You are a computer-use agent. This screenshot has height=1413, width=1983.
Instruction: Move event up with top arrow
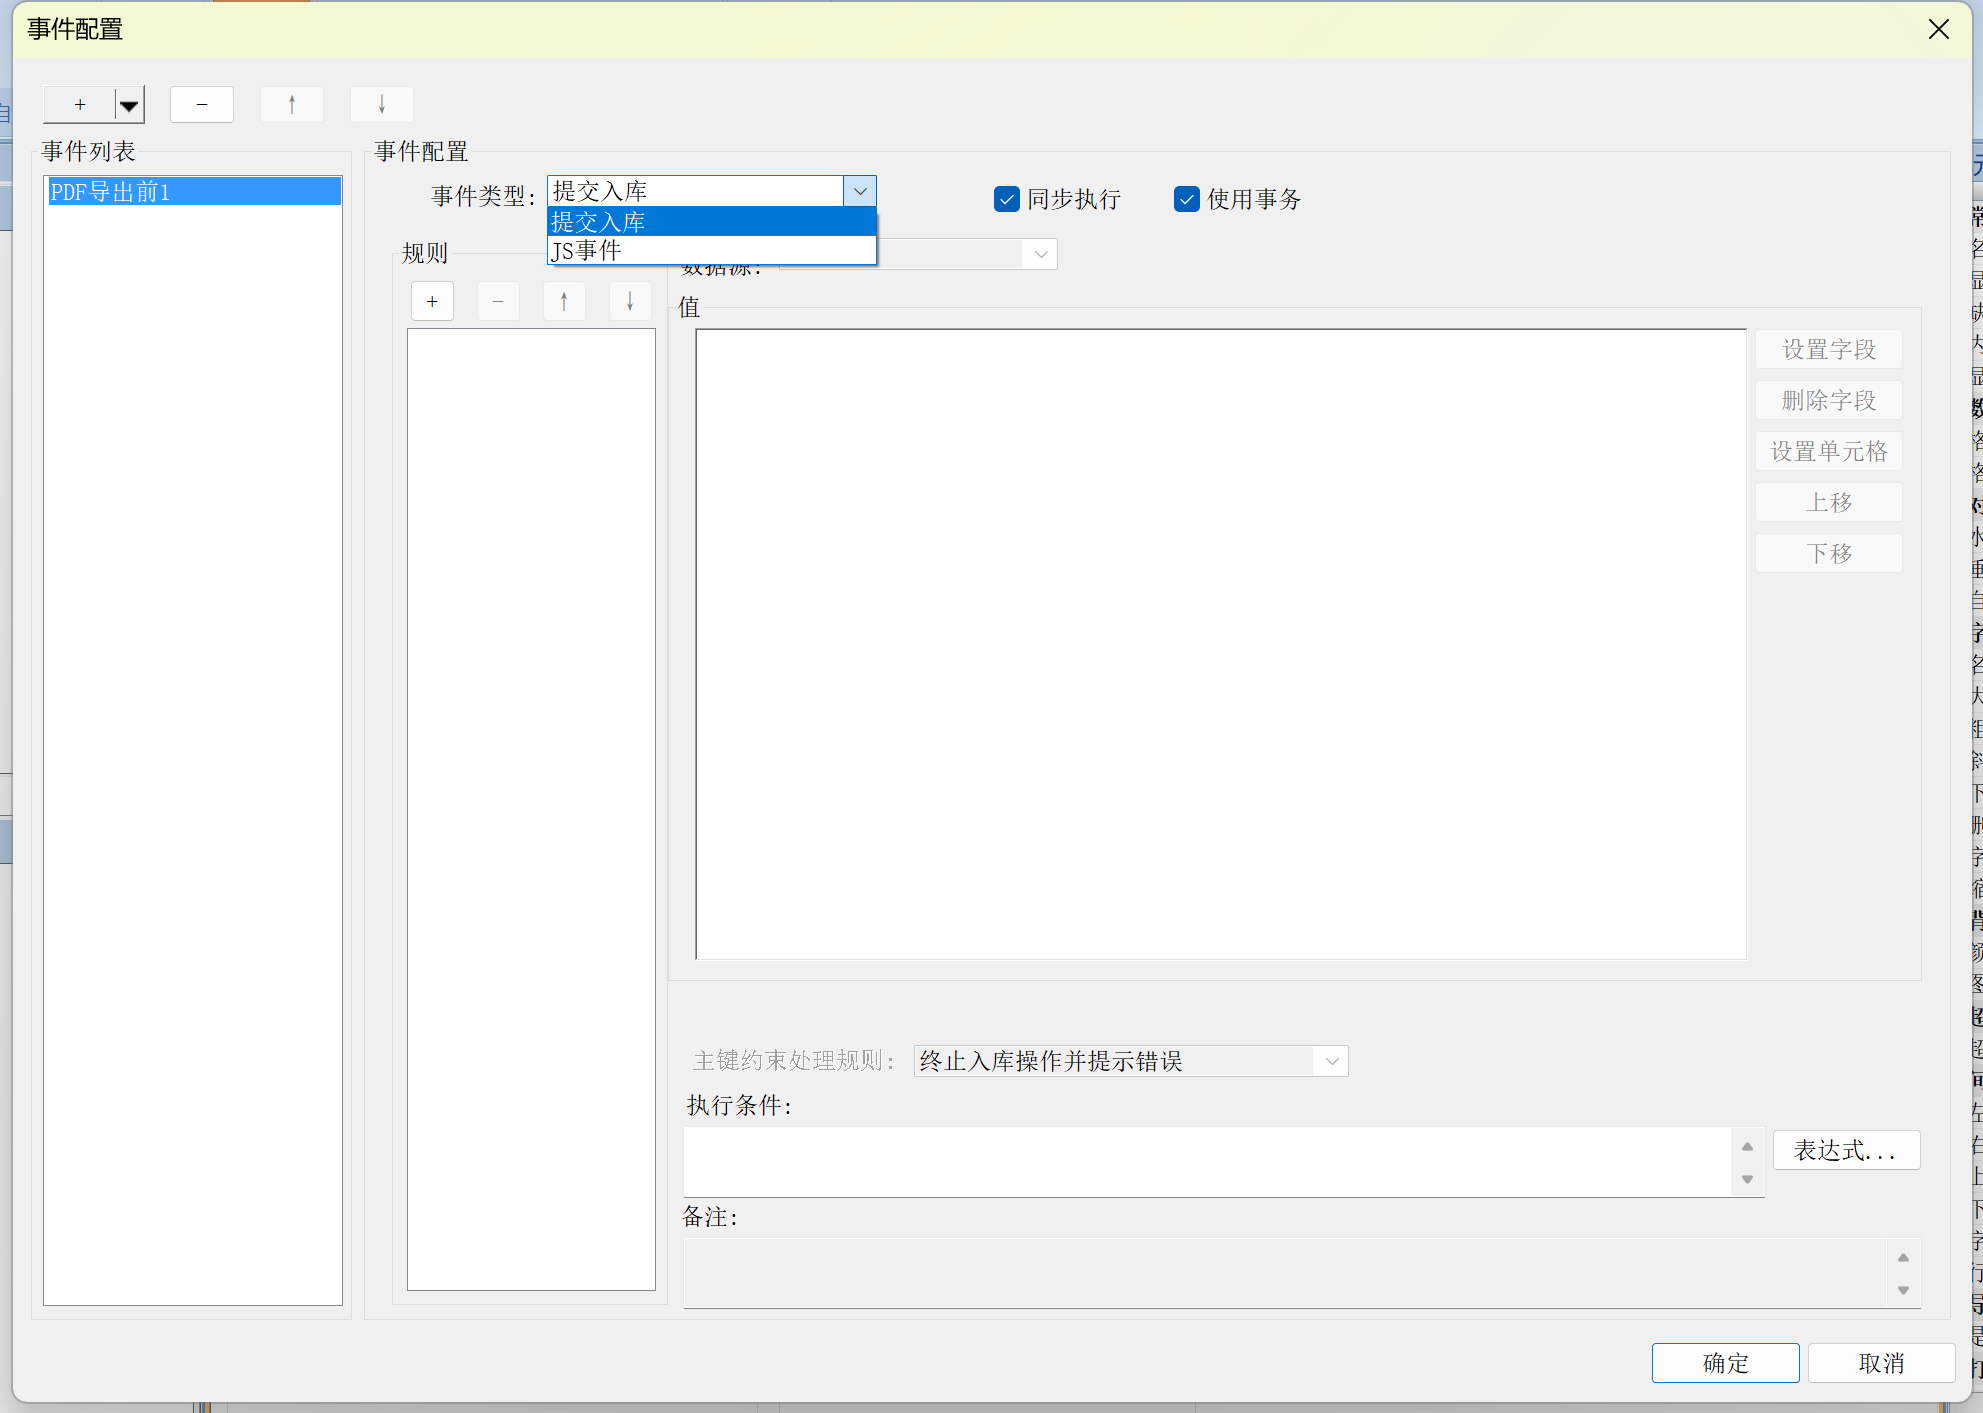(291, 105)
